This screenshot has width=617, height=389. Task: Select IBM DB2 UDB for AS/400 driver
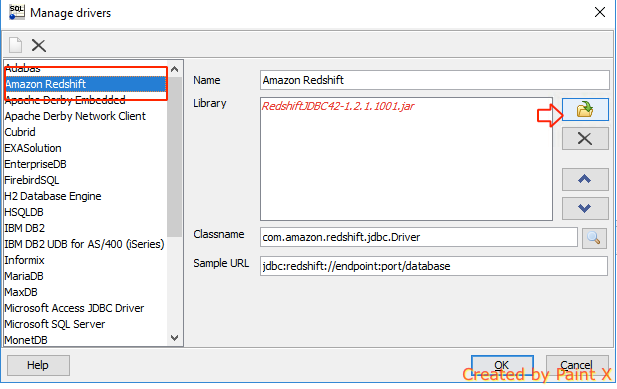[x=85, y=244]
